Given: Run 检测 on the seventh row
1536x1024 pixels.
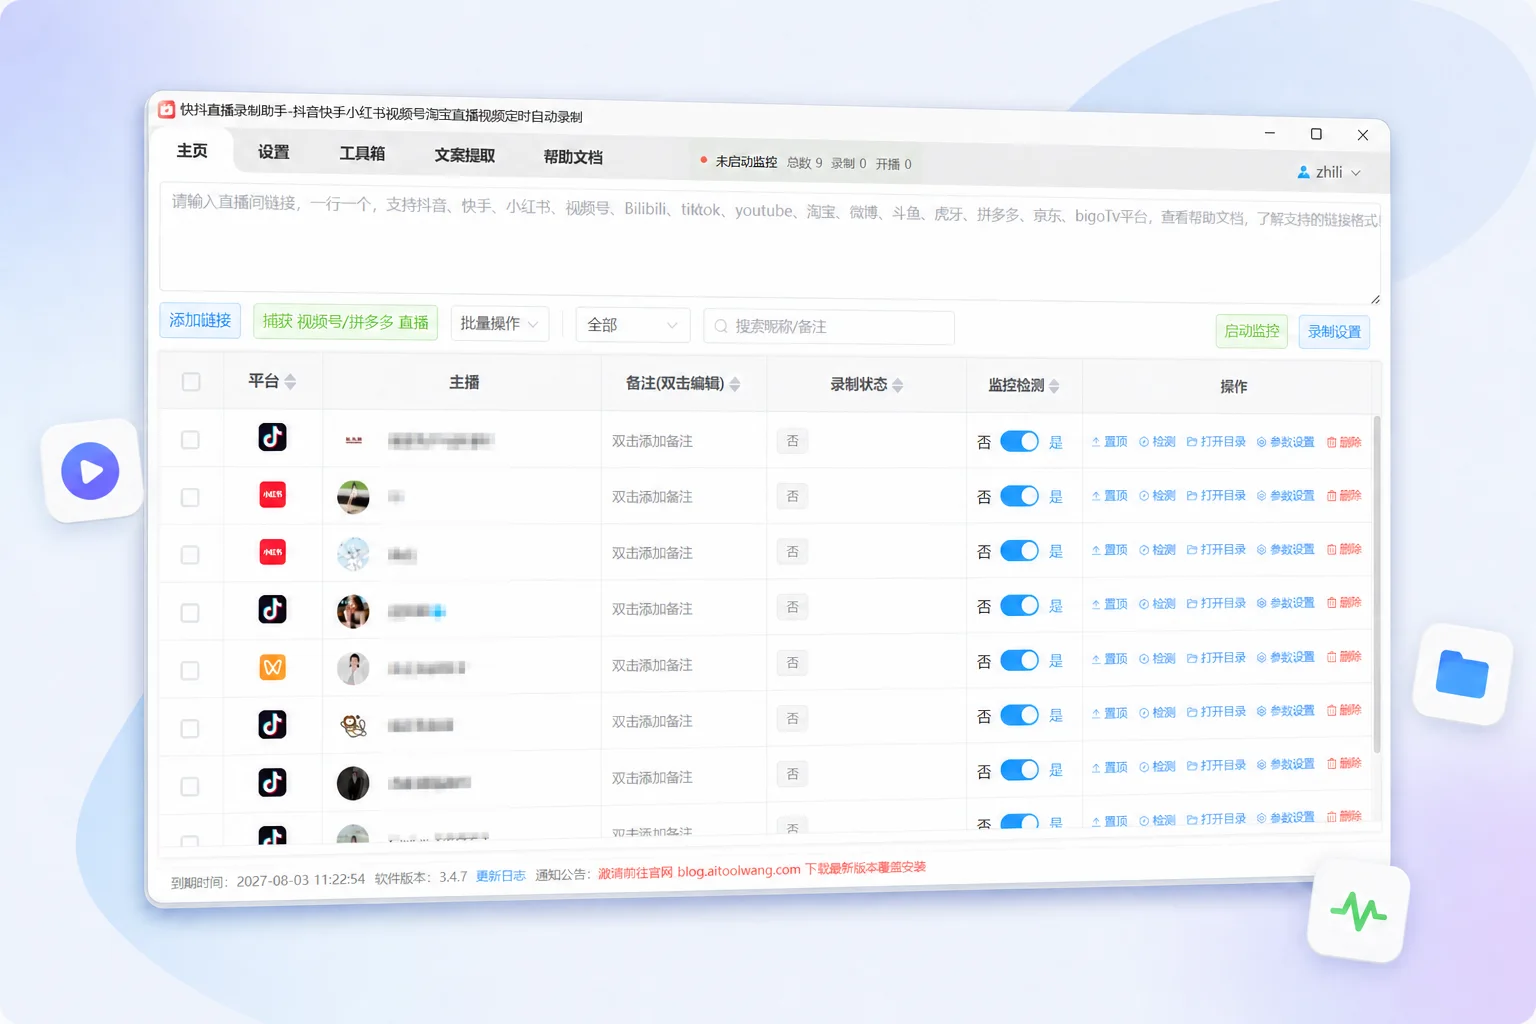Looking at the screenshot, I should pyautogui.click(x=1157, y=767).
